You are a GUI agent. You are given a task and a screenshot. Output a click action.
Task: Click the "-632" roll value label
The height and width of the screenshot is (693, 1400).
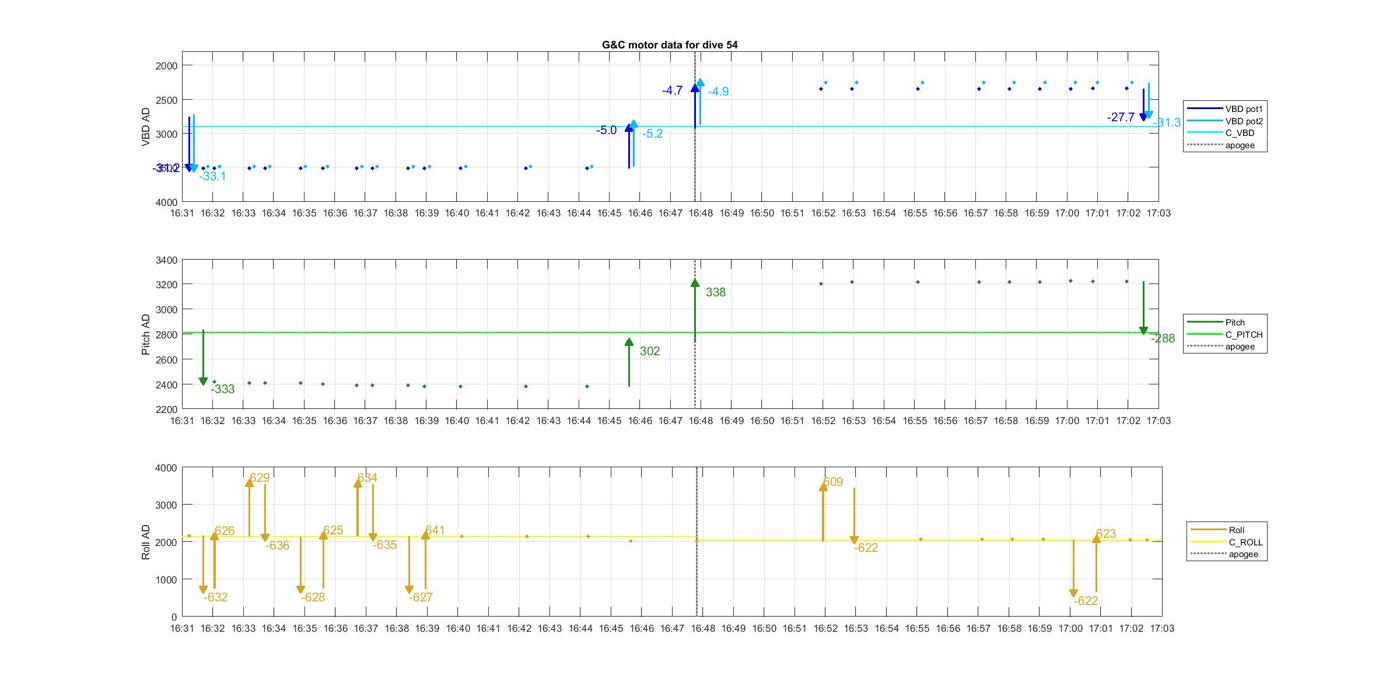coord(216,598)
